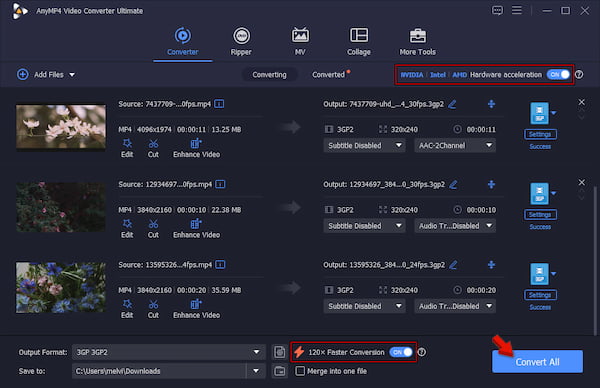Toggle Hardware acceleration switch off
Image resolution: width=600 pixels, height=388 pixels.
click(x=558, y=75)
